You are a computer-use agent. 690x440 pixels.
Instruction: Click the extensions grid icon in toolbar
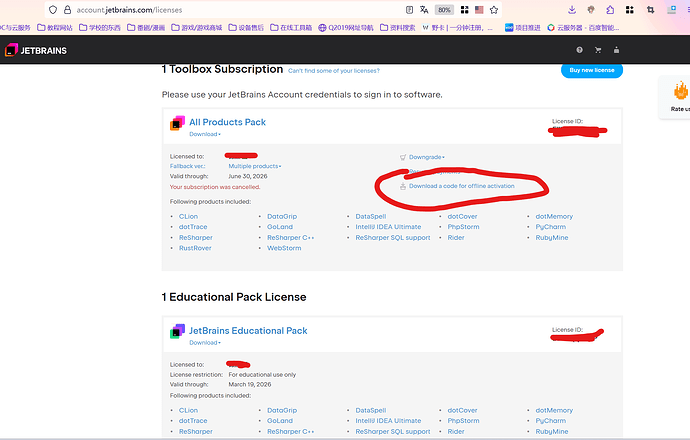tap(630, 10)
